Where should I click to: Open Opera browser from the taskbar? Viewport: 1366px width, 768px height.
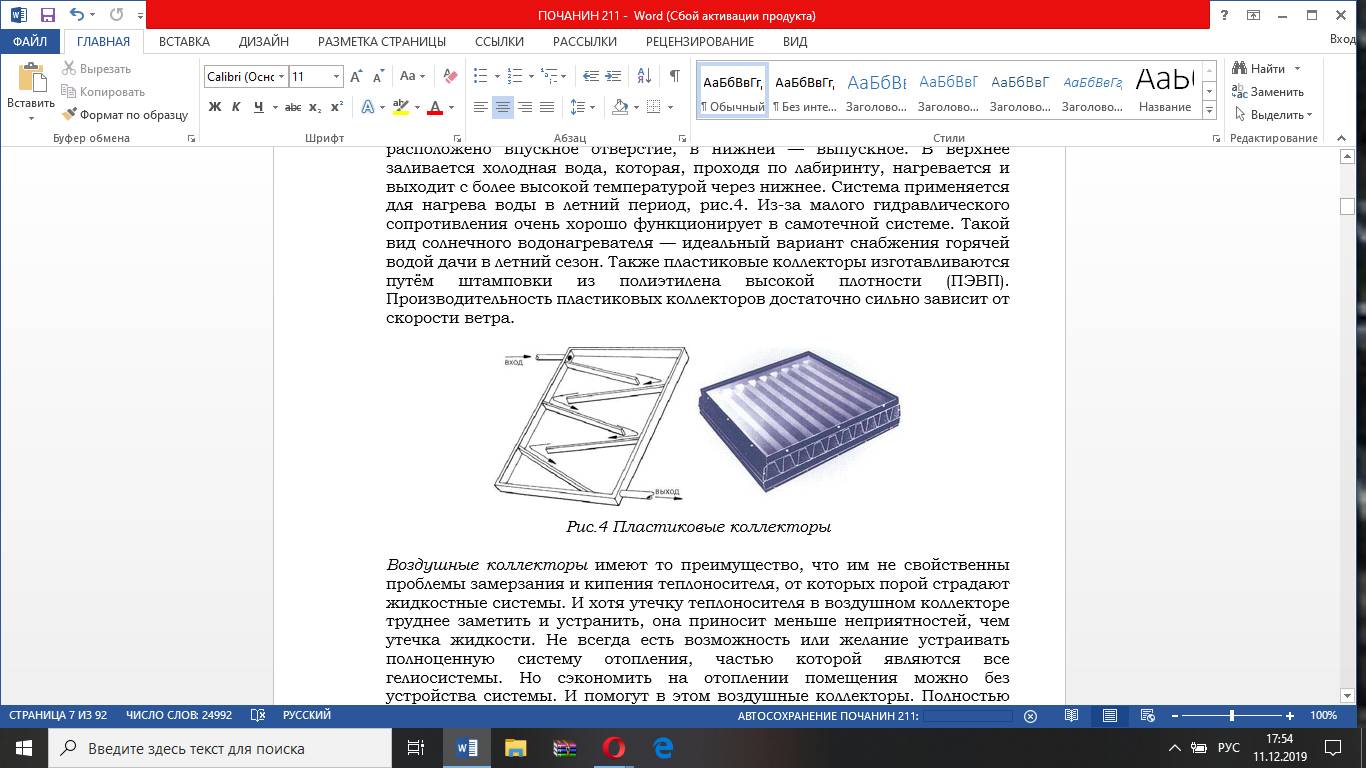coord(613,748)
